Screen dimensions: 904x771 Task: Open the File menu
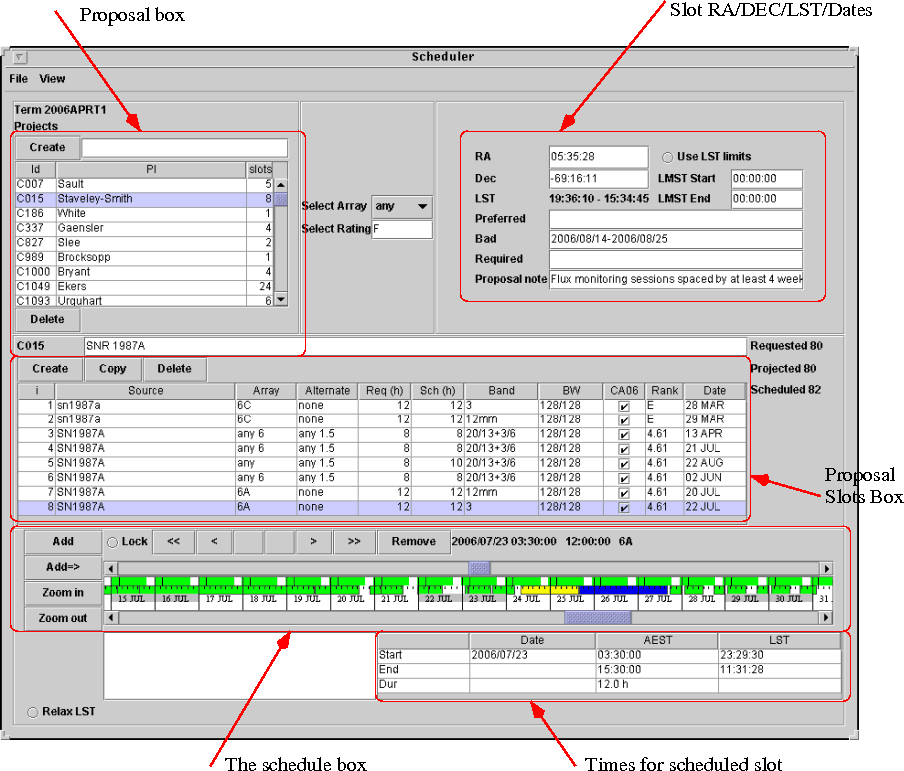click(x=19, y=79)
